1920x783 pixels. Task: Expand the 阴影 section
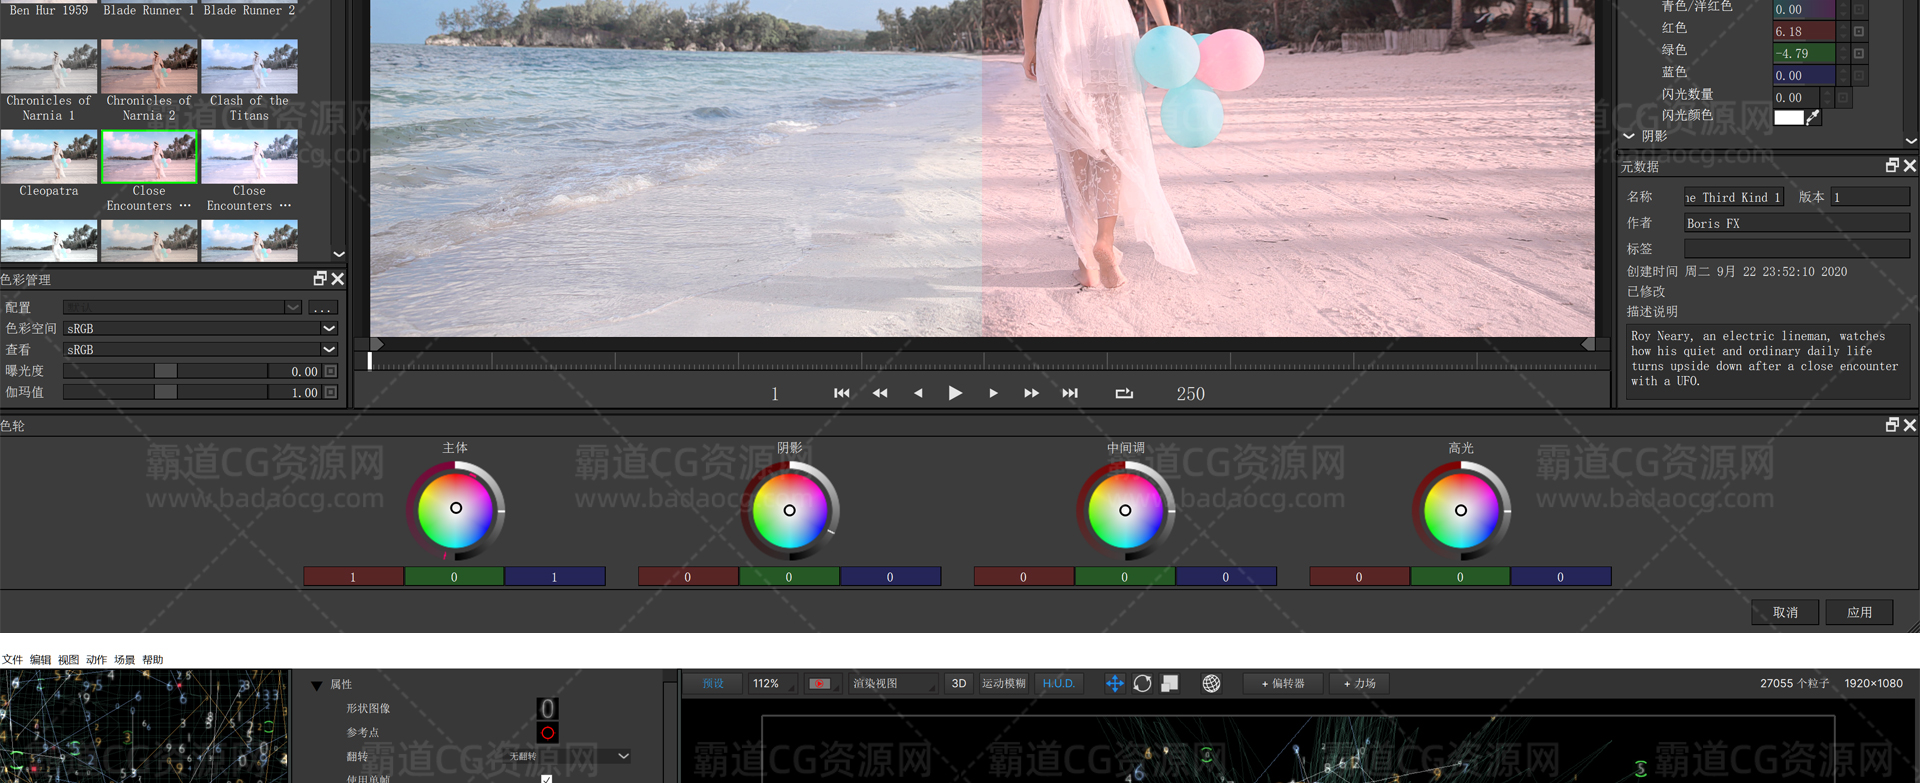tap(1629, 136)
